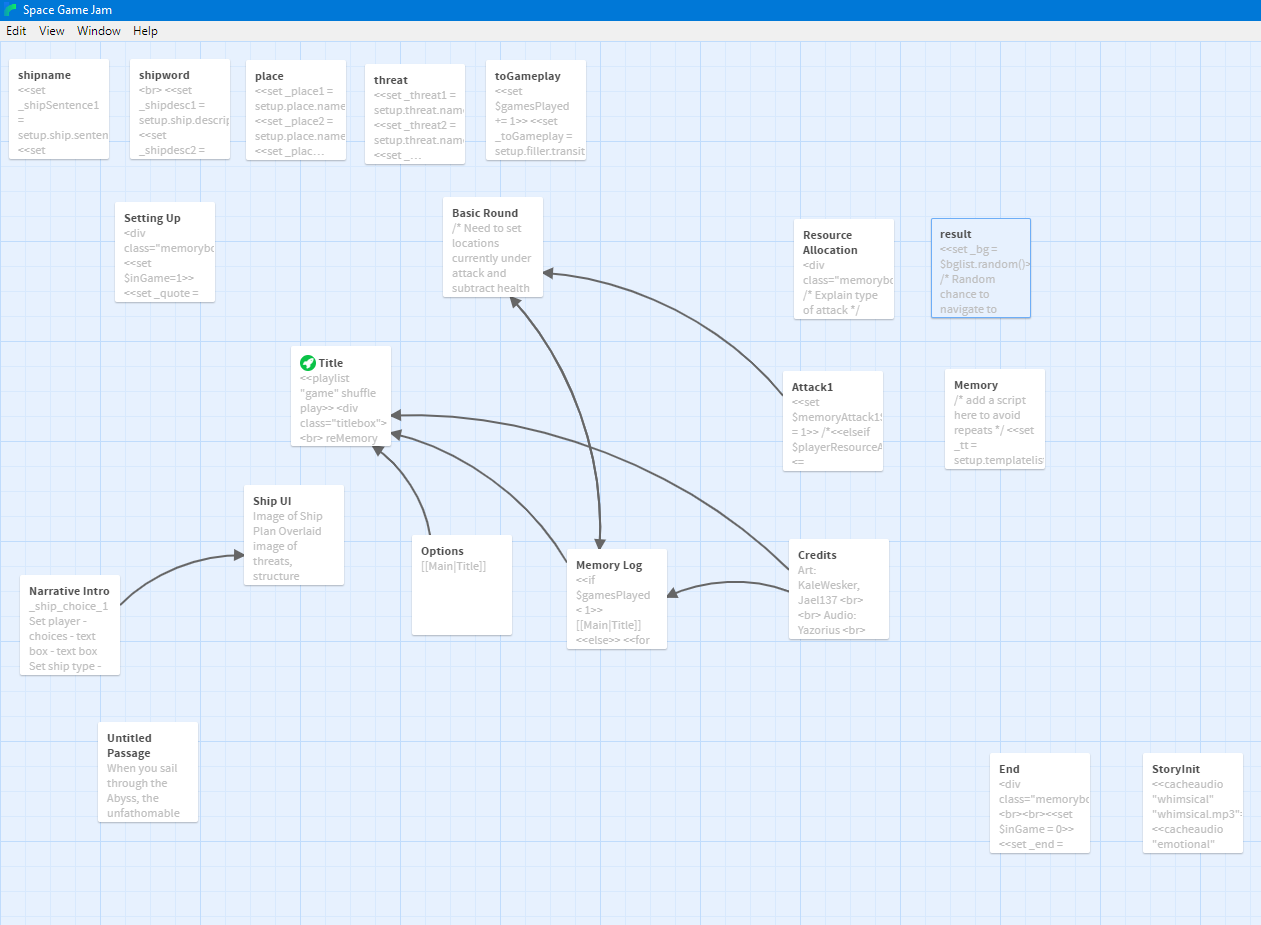Open the Edit menu

[x=16, y=31]
